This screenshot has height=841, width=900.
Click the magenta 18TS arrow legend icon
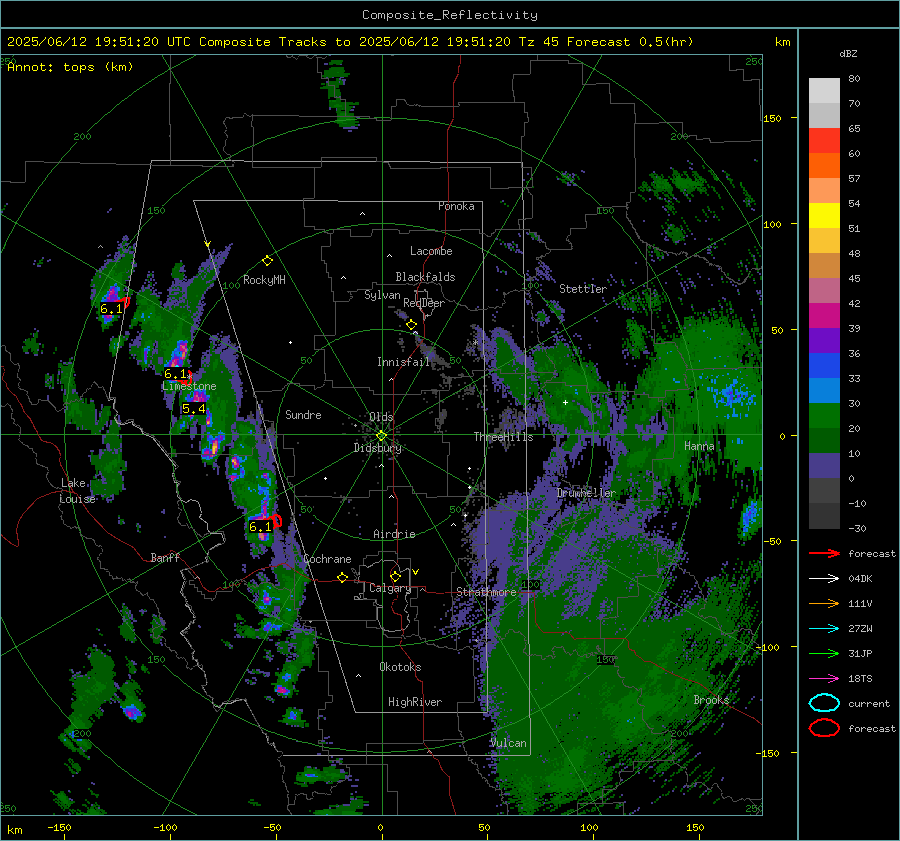pos(824,679)
